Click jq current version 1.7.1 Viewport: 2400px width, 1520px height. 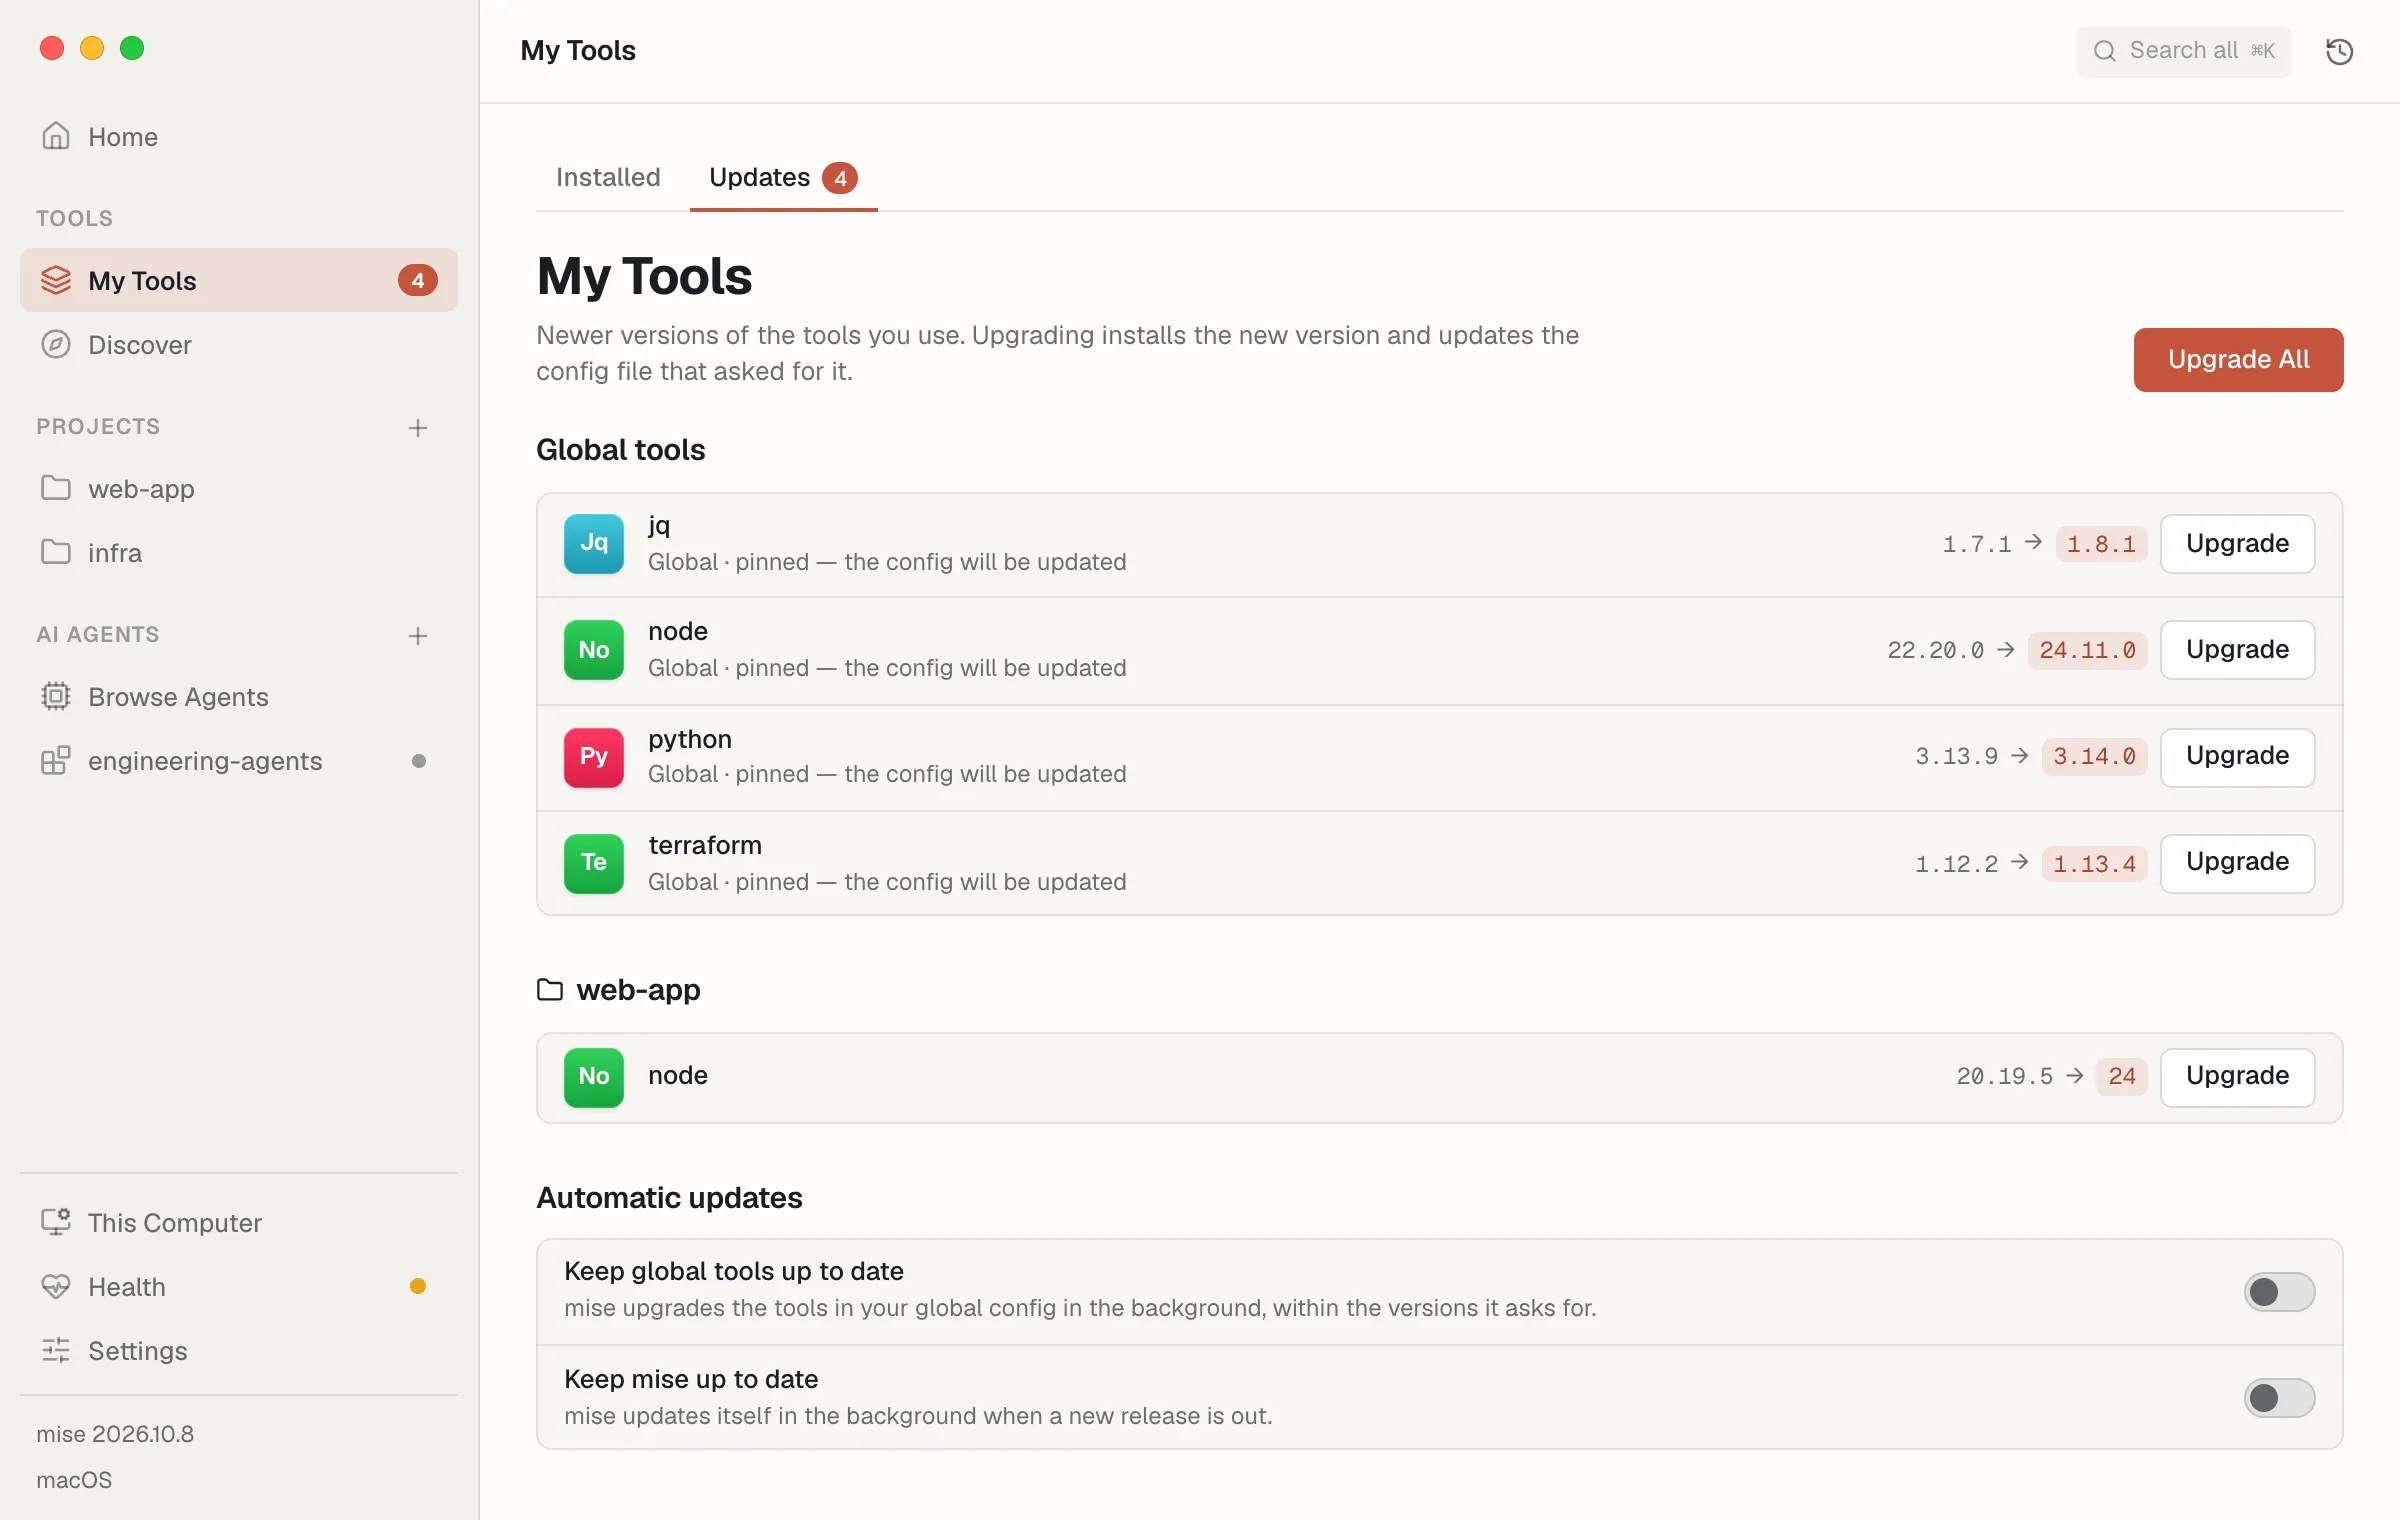pos(1976,544)
